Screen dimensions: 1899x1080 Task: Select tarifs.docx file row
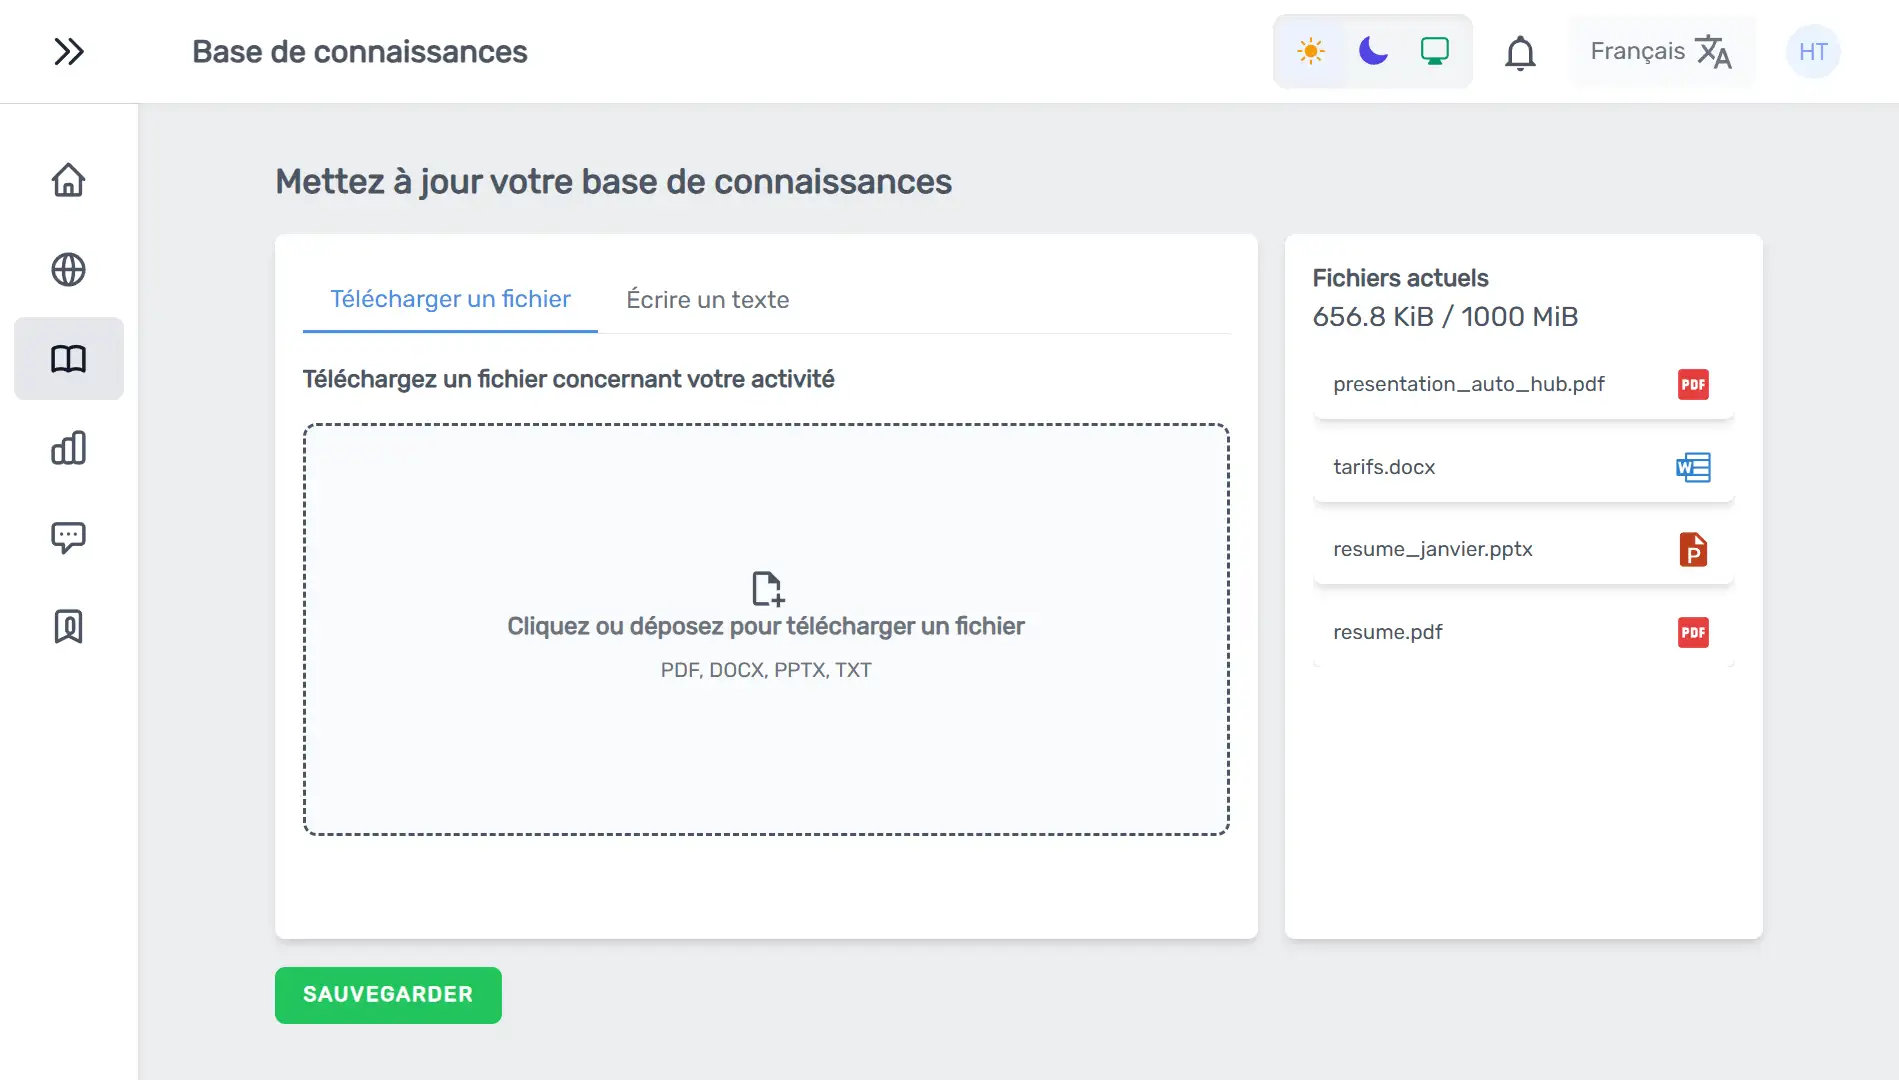point(1523,467)
